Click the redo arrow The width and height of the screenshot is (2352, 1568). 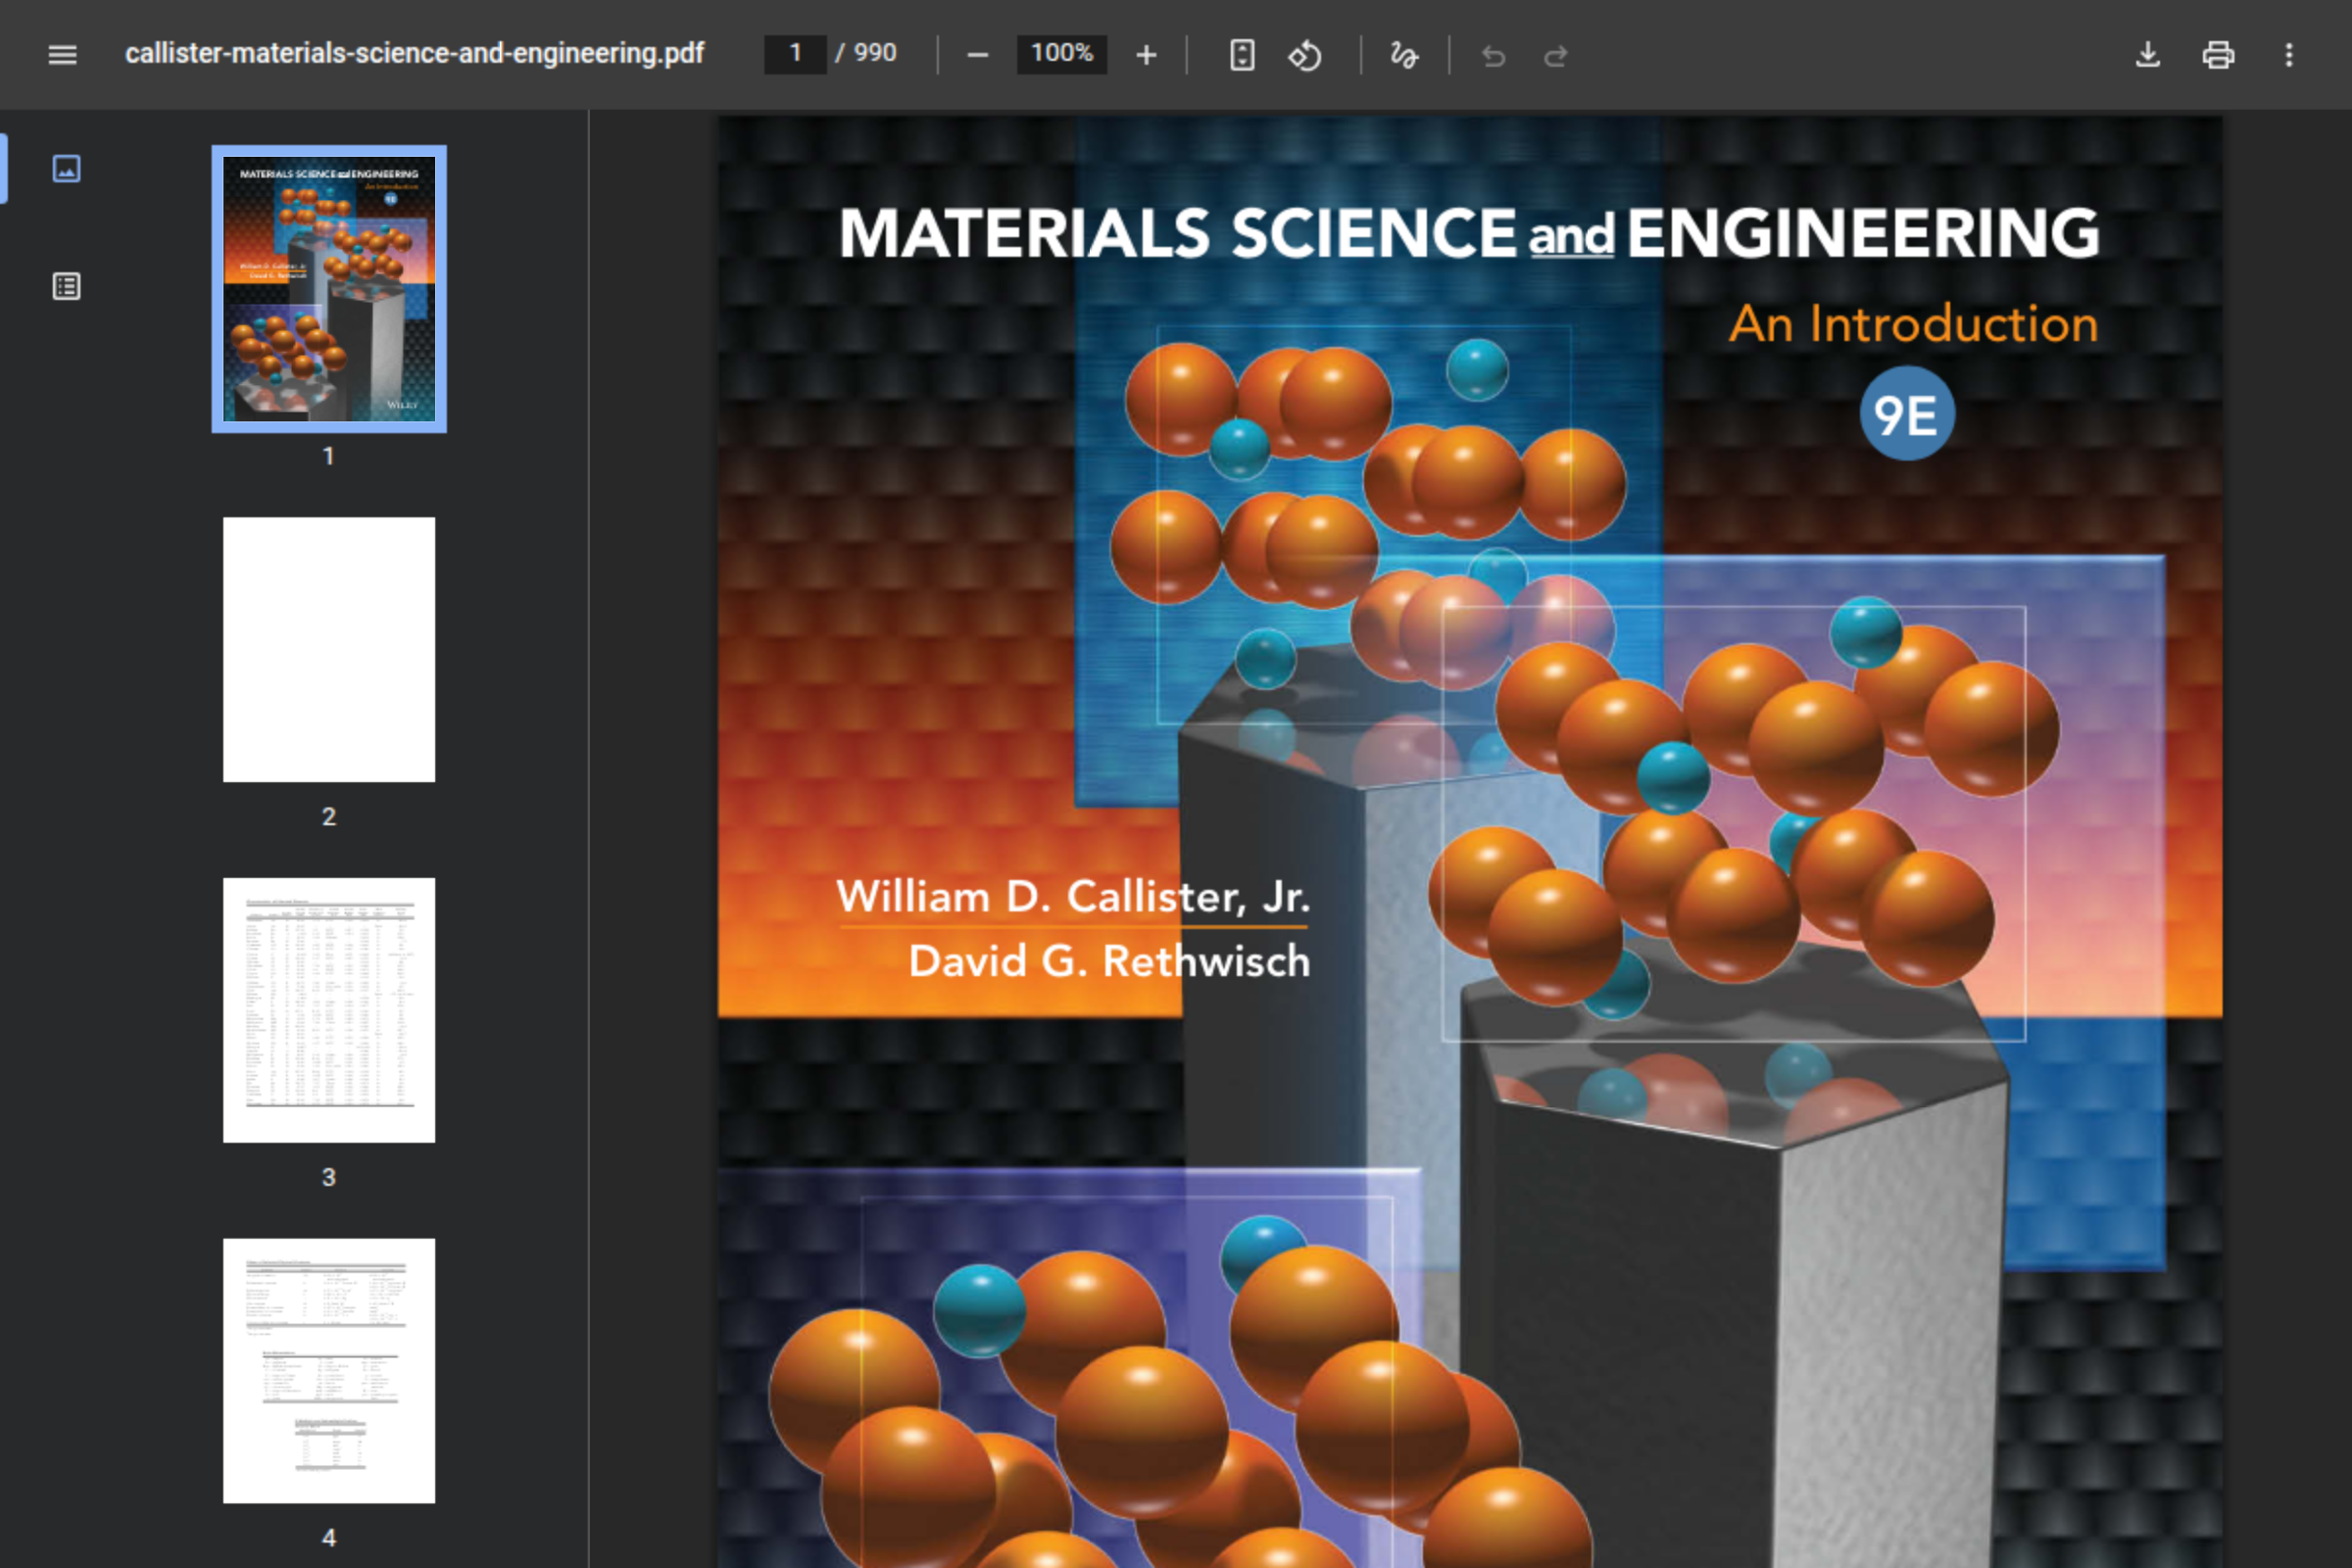tap(1555, 56)
